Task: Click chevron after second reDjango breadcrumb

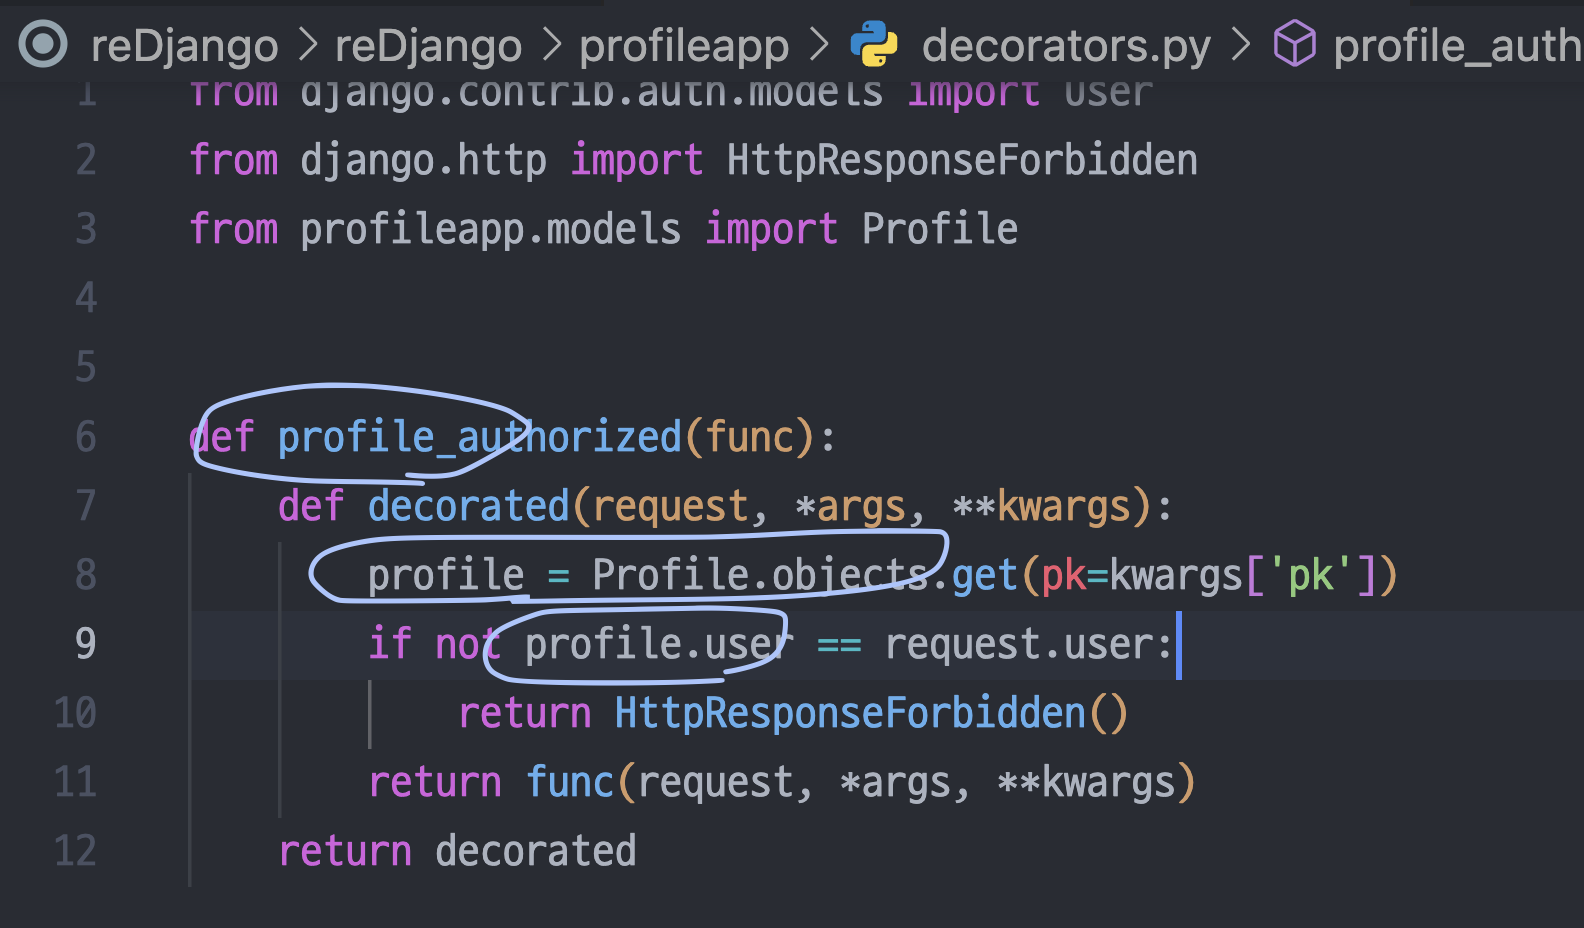Action: 551,45
